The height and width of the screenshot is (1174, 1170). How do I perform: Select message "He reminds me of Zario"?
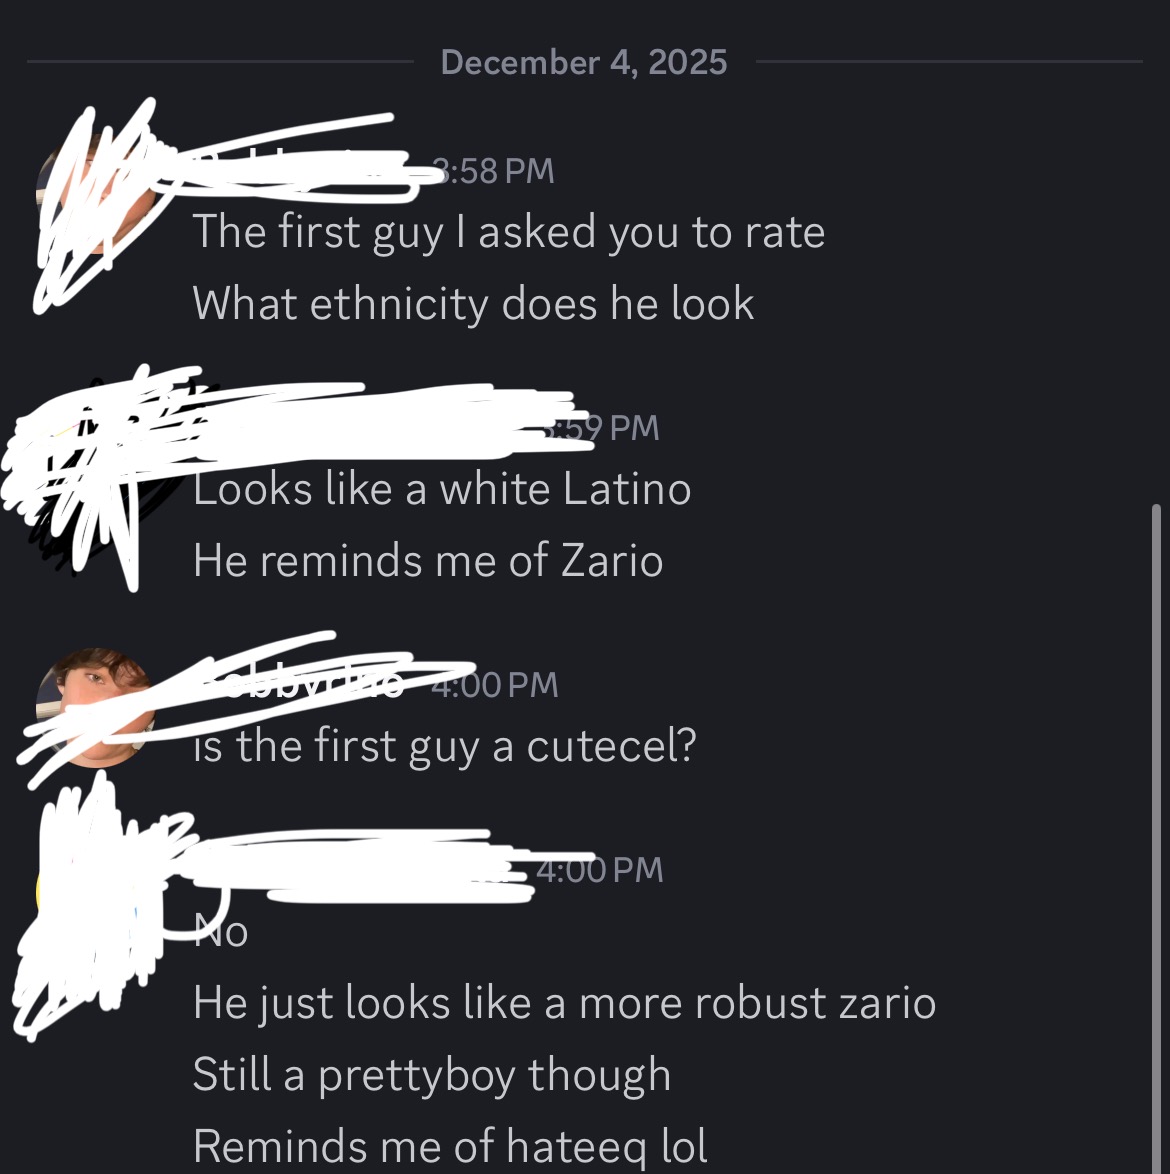point(428,560)
